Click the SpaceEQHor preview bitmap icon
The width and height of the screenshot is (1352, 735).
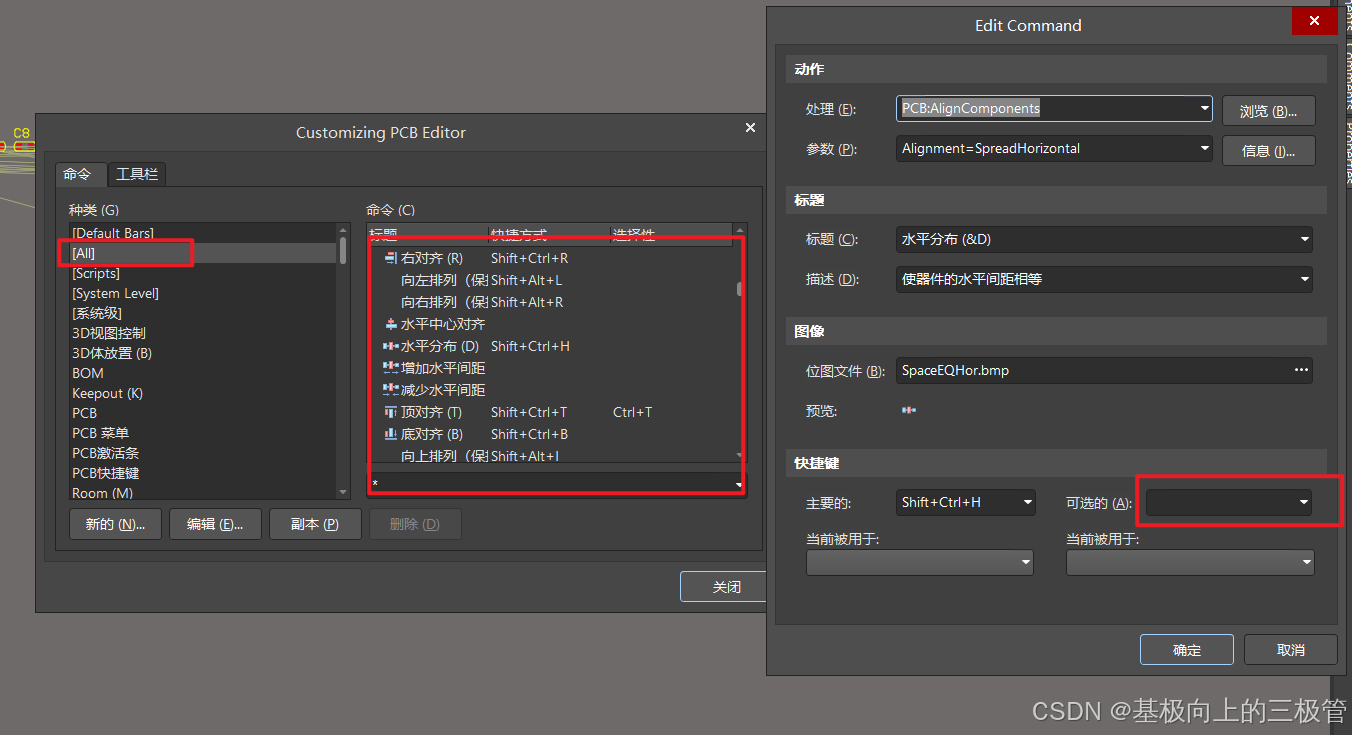coord(909,410)
